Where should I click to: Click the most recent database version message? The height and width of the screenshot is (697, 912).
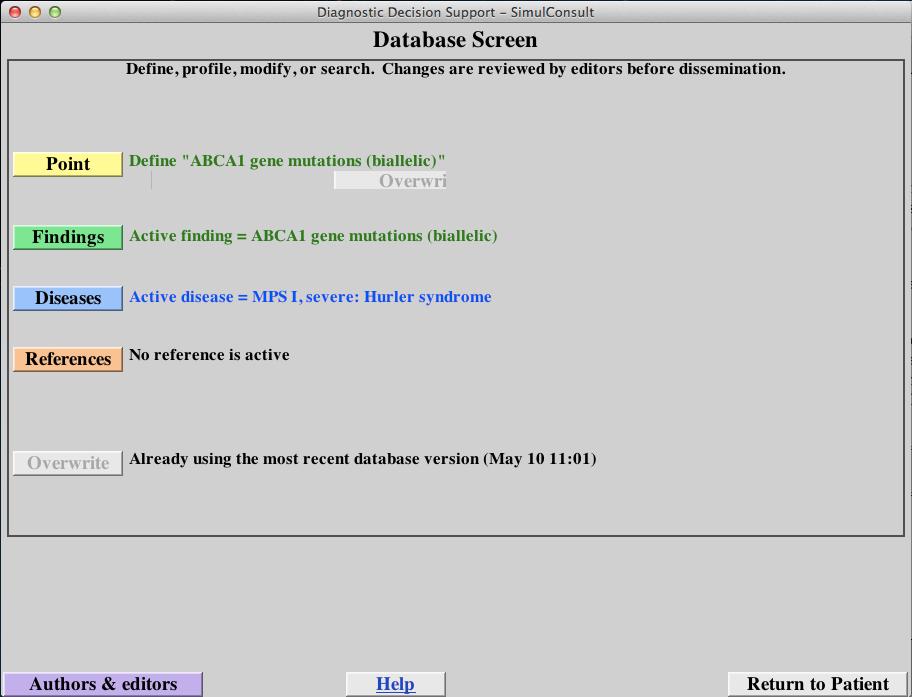[x=362, y=459]
